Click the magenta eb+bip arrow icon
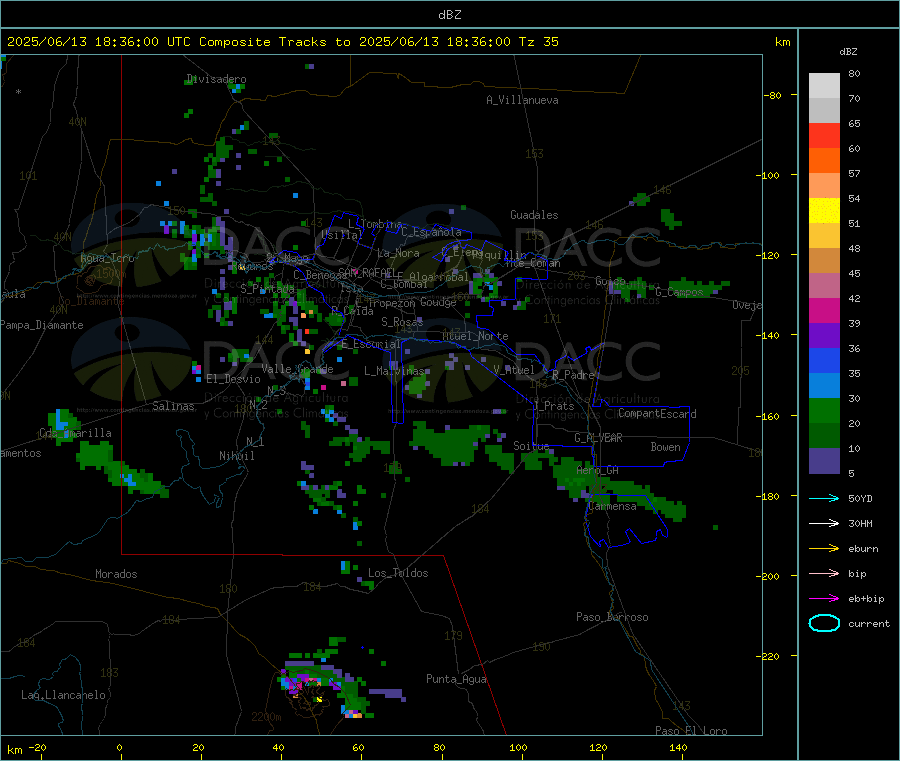Screen dimensions: 900x761 (824, 598)
